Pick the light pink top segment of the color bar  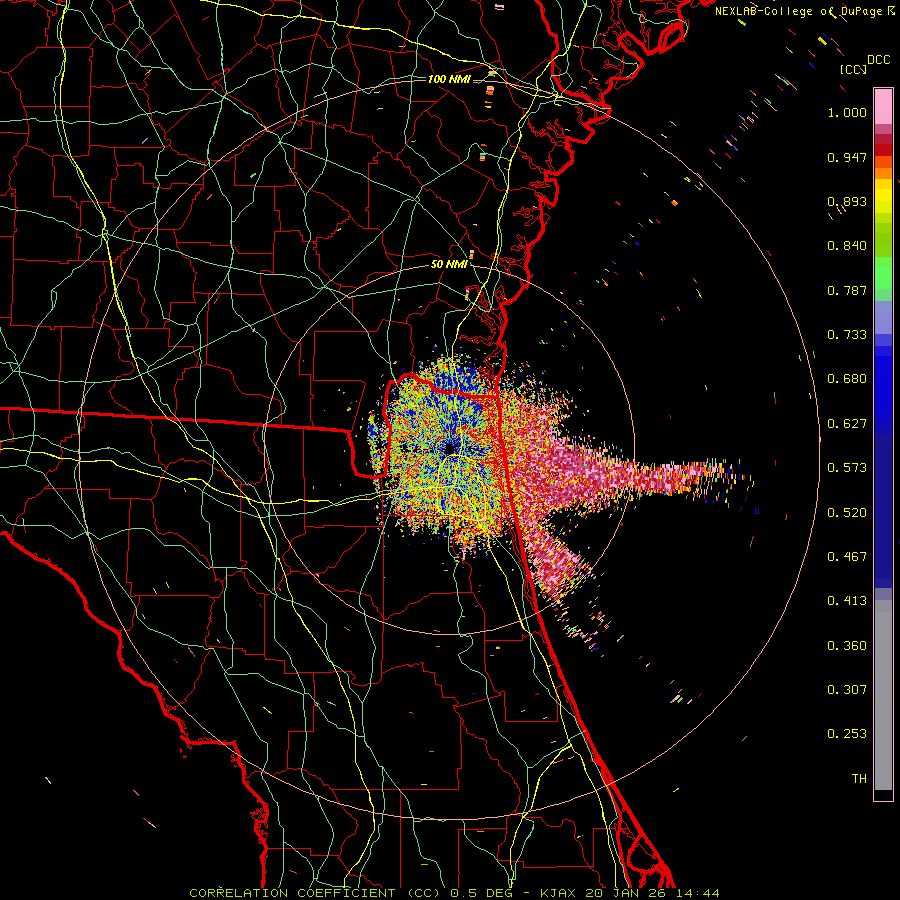[x=883, y=107]
